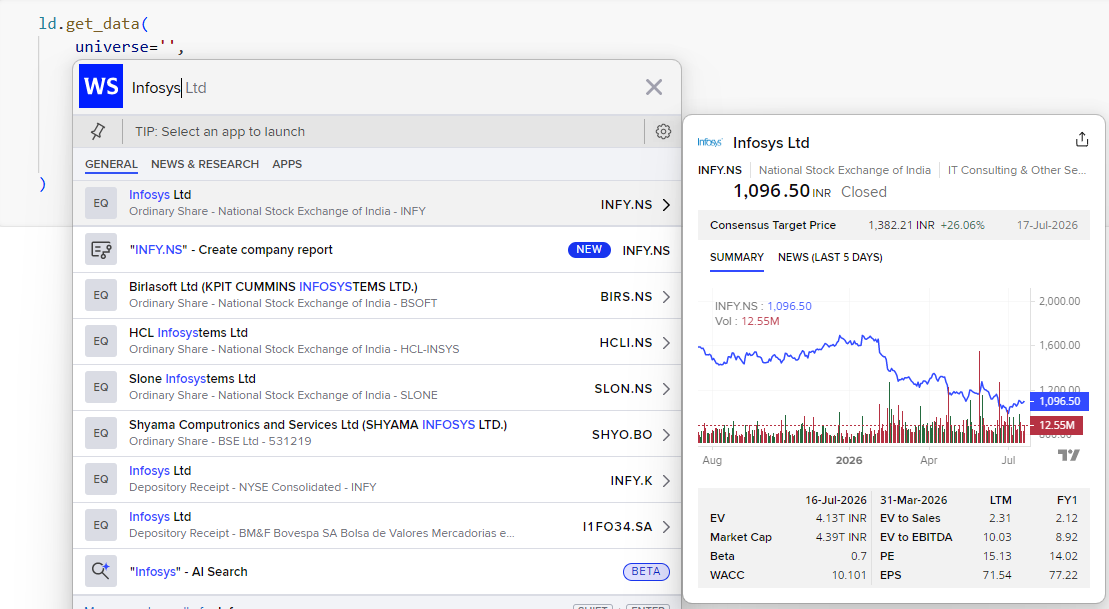Click the Market Cap 4.39T INR value
Image resolution: width=1109 pixels, height=609 pixels.
[x=841, y=538]
